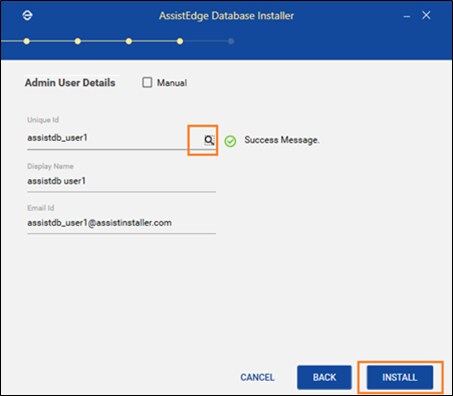This screenshot has height=396, width=453.
Task: Focus the Display Name input field
Action: point(121,182)
